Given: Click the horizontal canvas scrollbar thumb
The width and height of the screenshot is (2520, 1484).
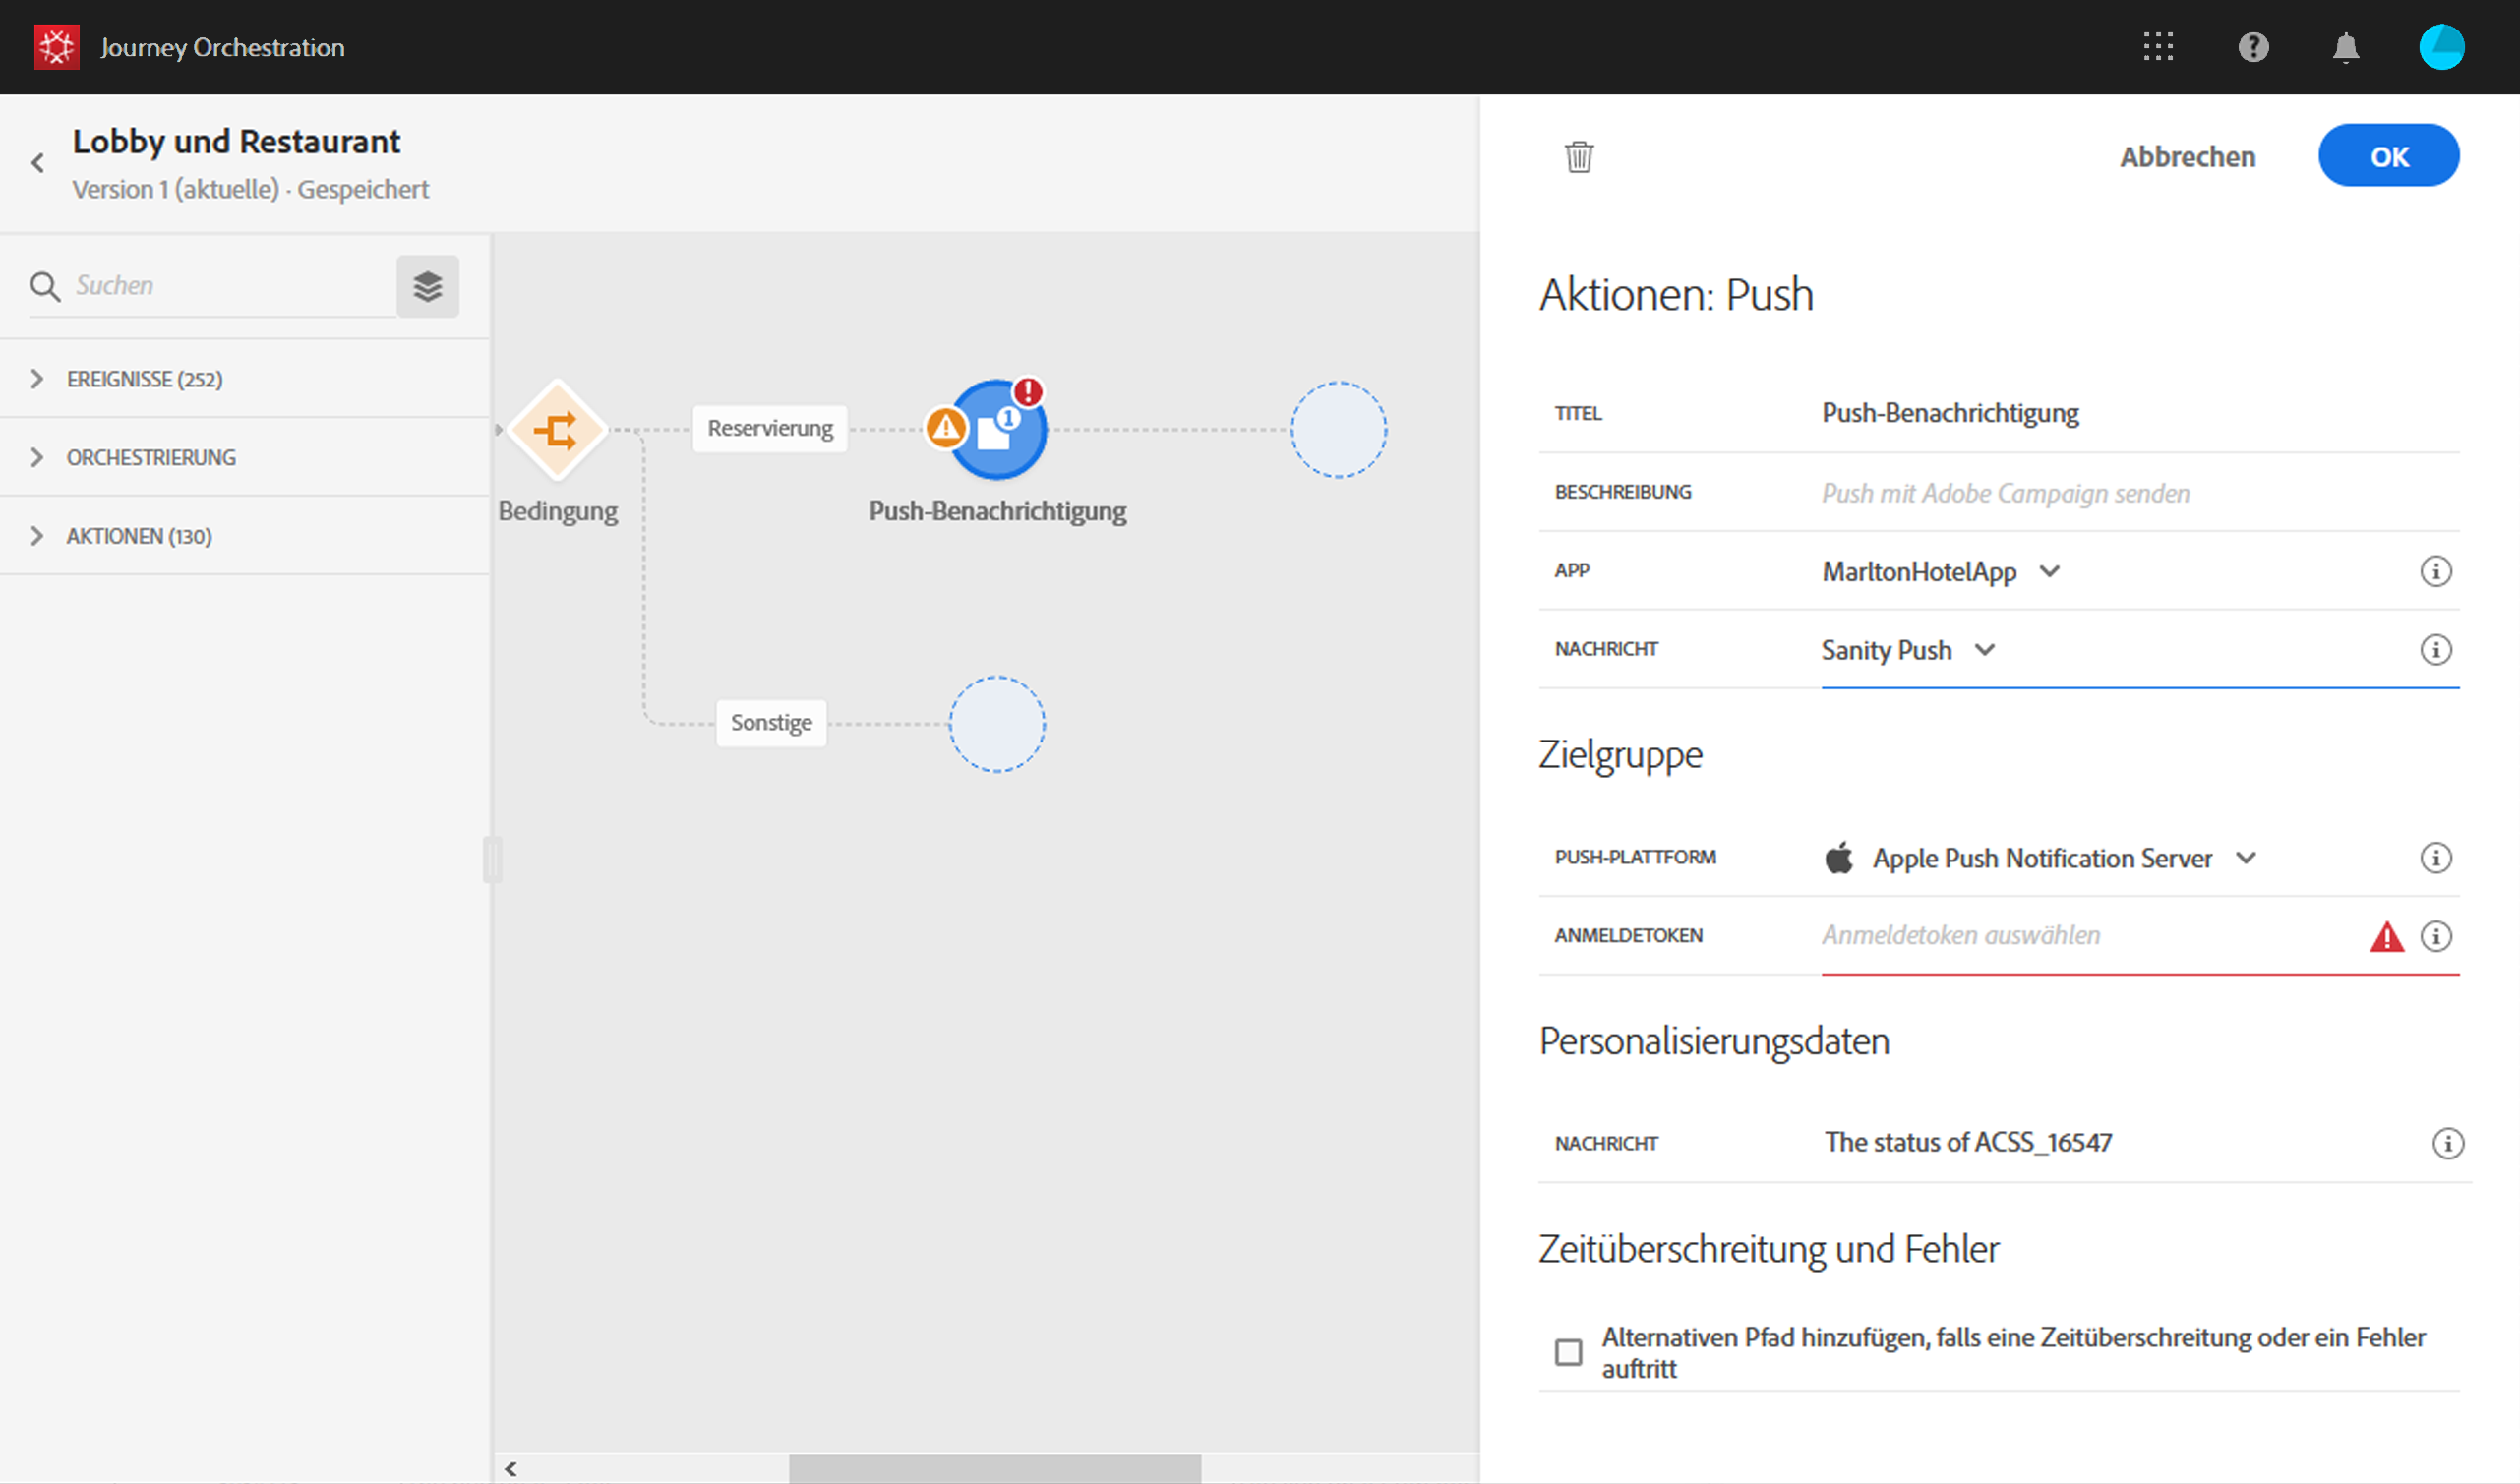Looking at the screenshot, I should [x=994, y=1468].
